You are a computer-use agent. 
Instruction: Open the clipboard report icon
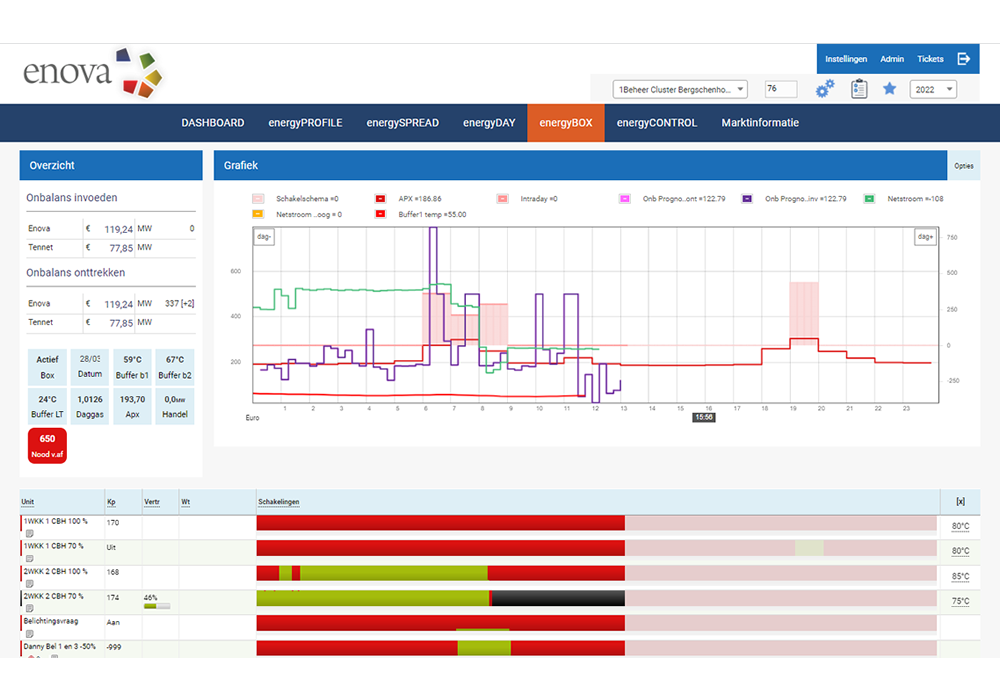[858, 89]
